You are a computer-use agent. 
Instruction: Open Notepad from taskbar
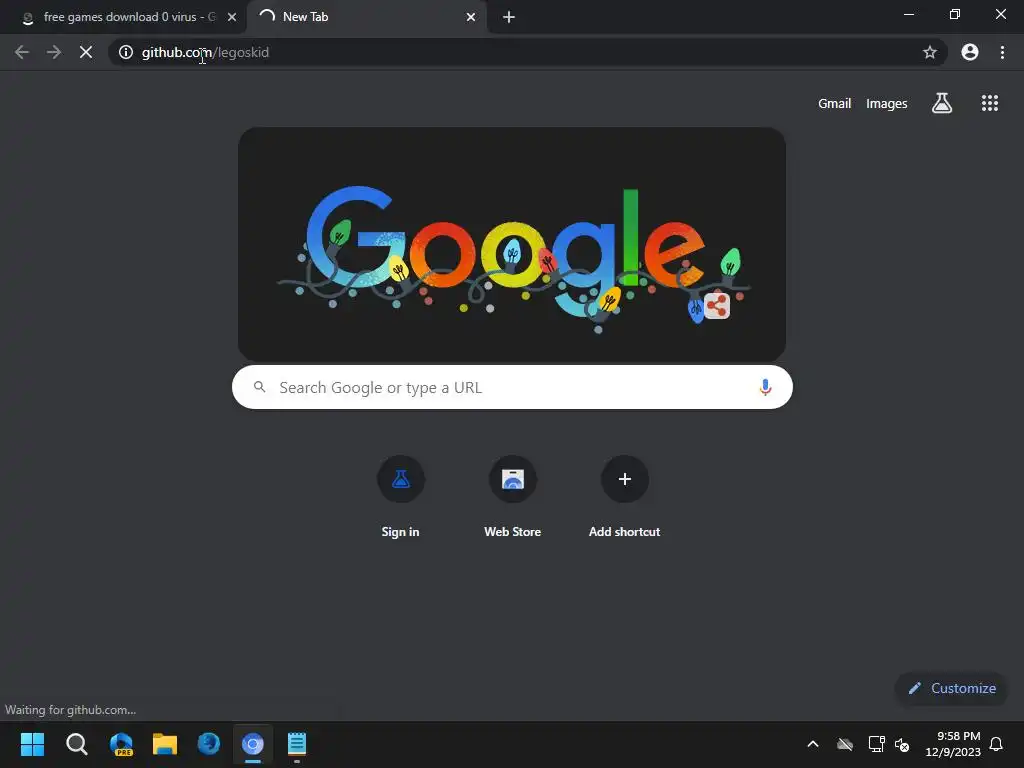[296, 744]
